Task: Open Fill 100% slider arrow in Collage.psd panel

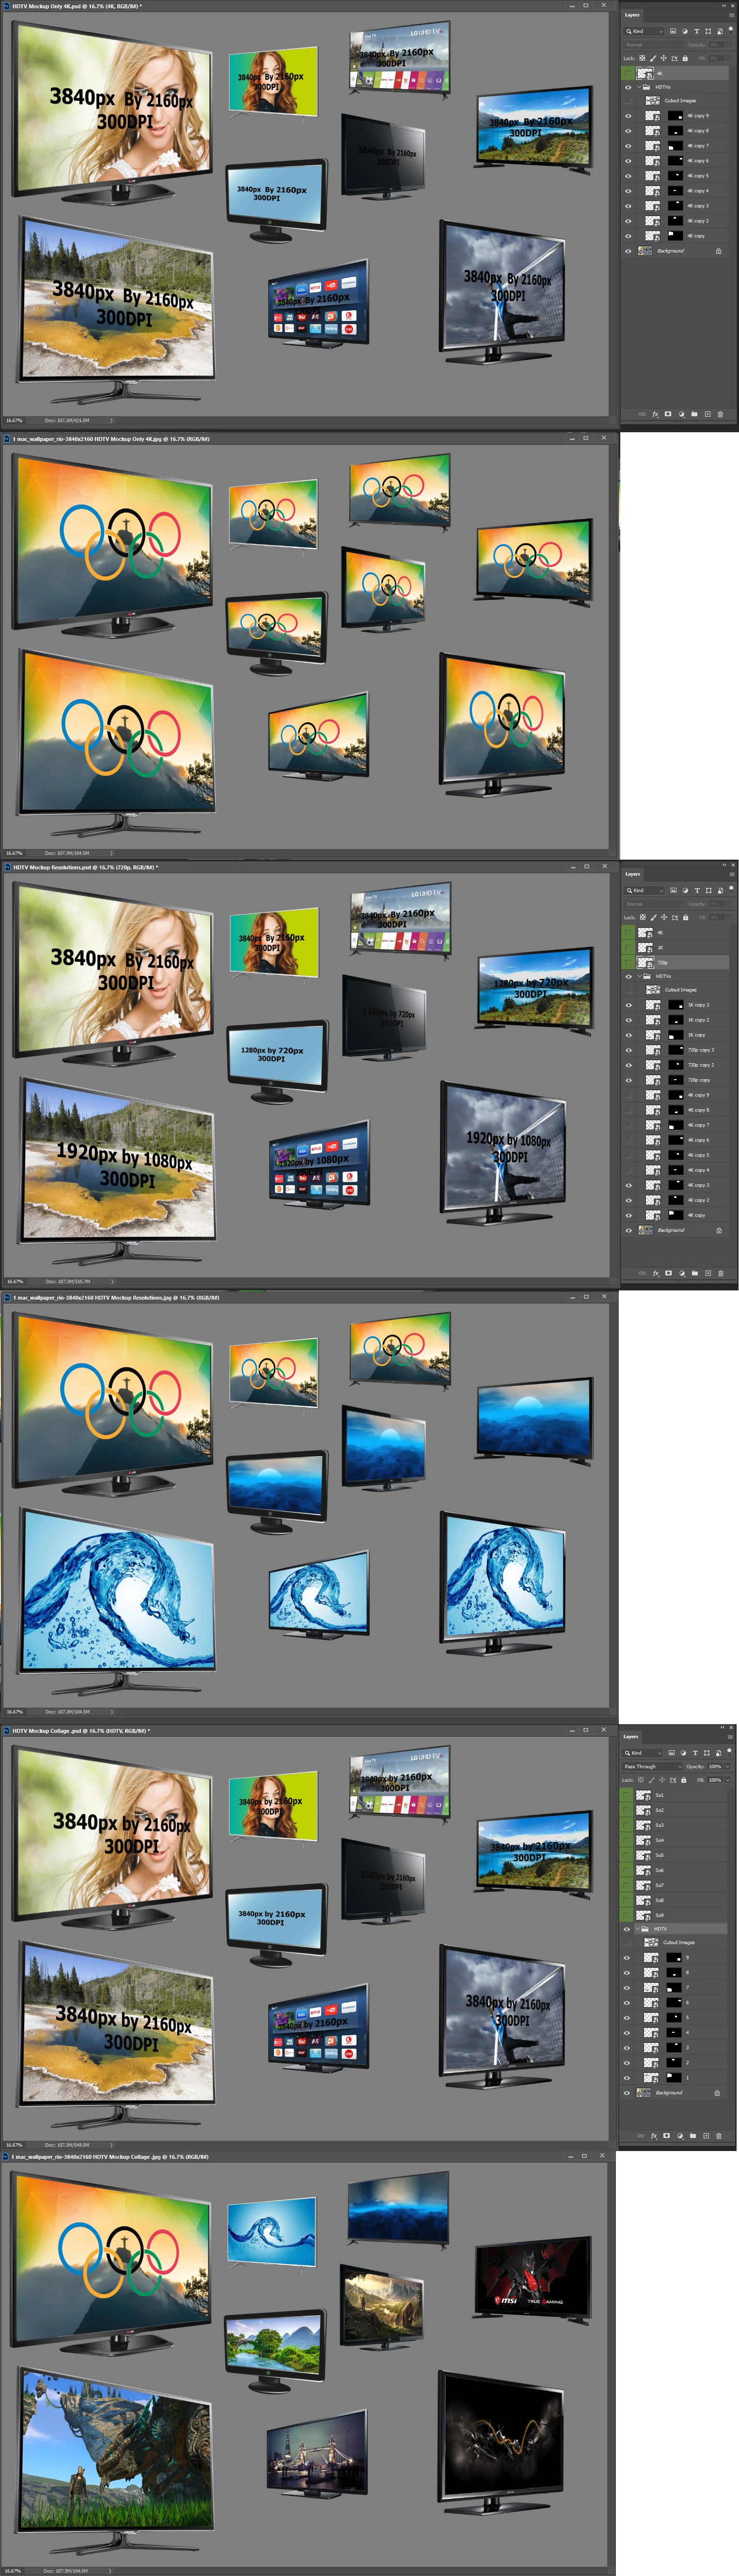Action: tap(728, 1780)
